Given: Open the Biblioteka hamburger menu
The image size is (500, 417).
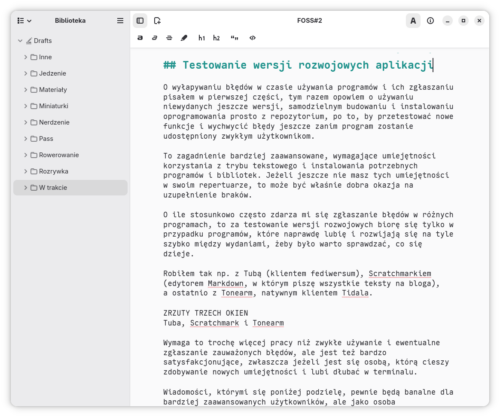Looking at the screenshot, I should tap(120, 21).
